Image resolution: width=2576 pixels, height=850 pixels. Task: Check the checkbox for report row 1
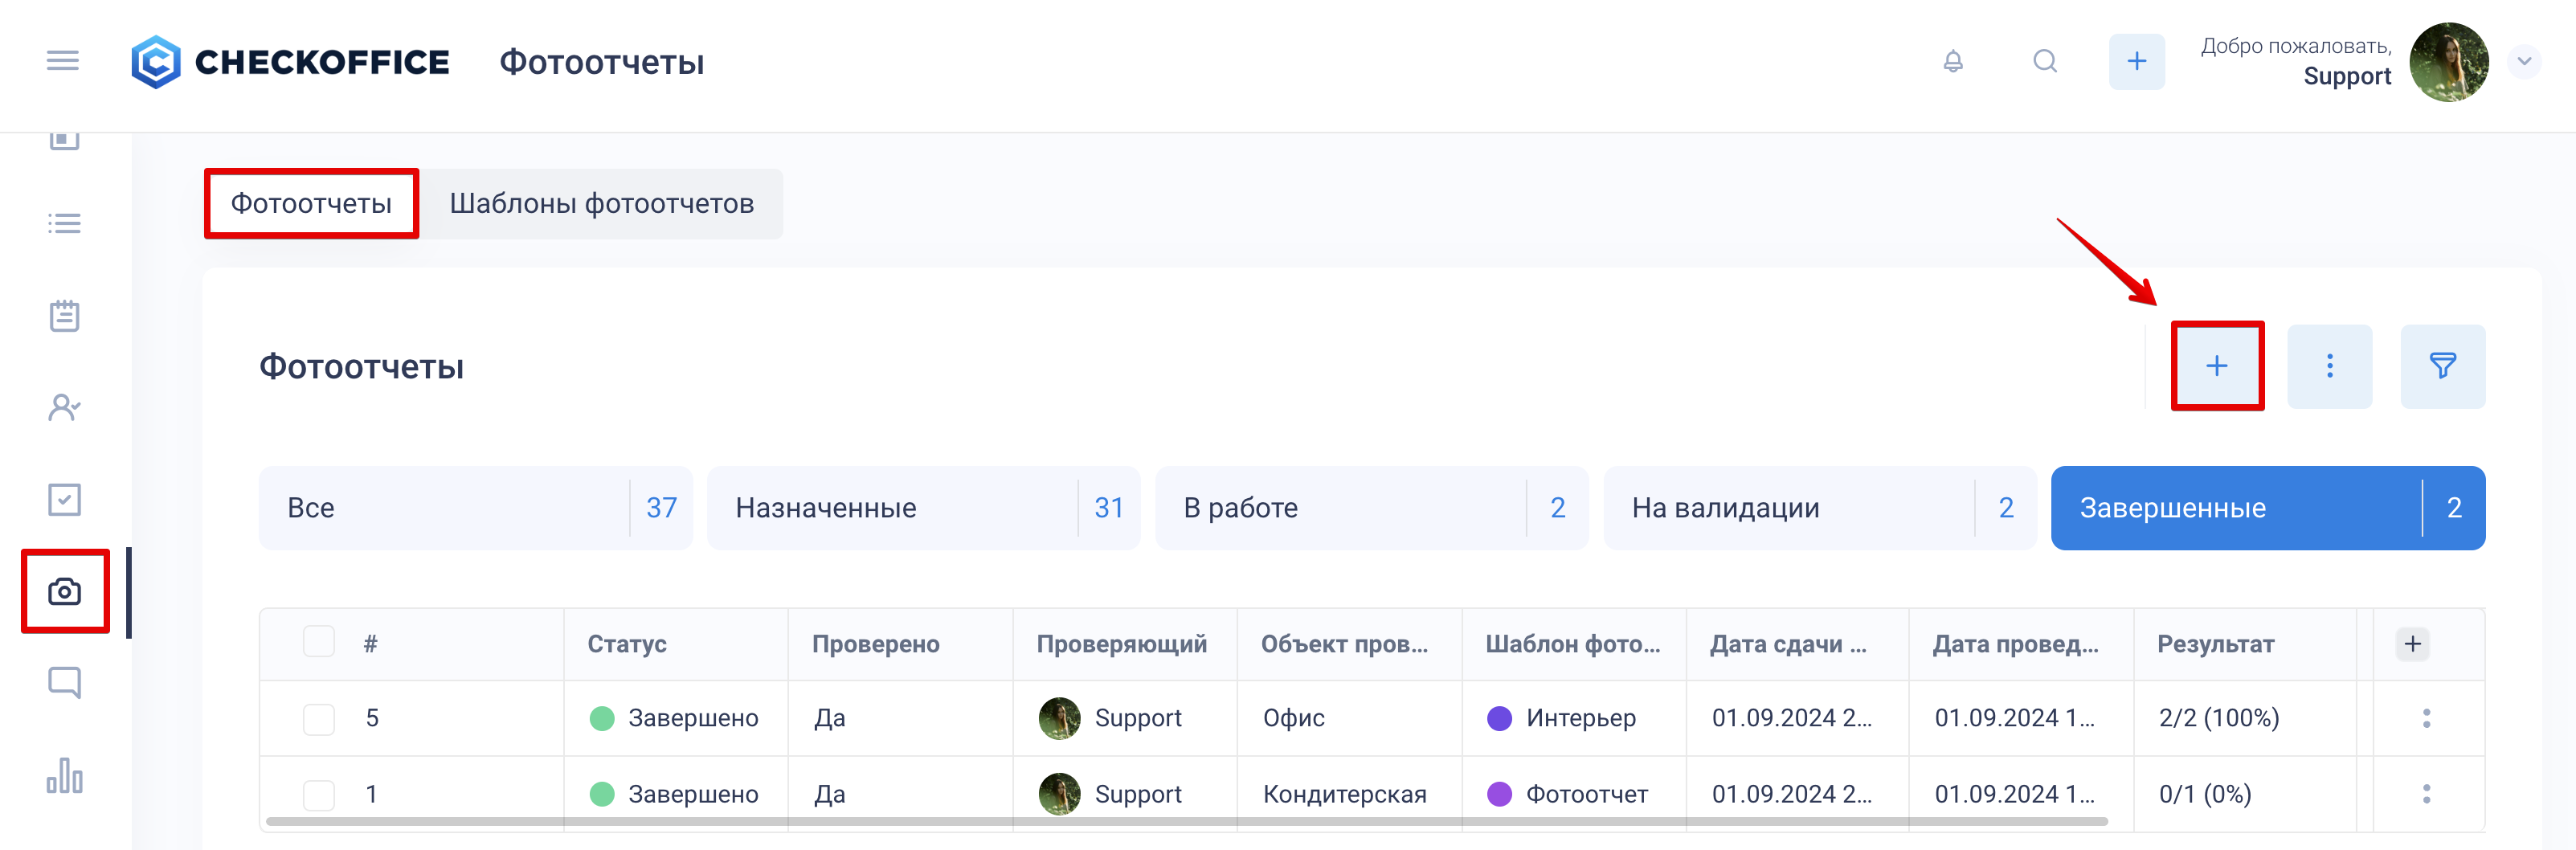319,794
